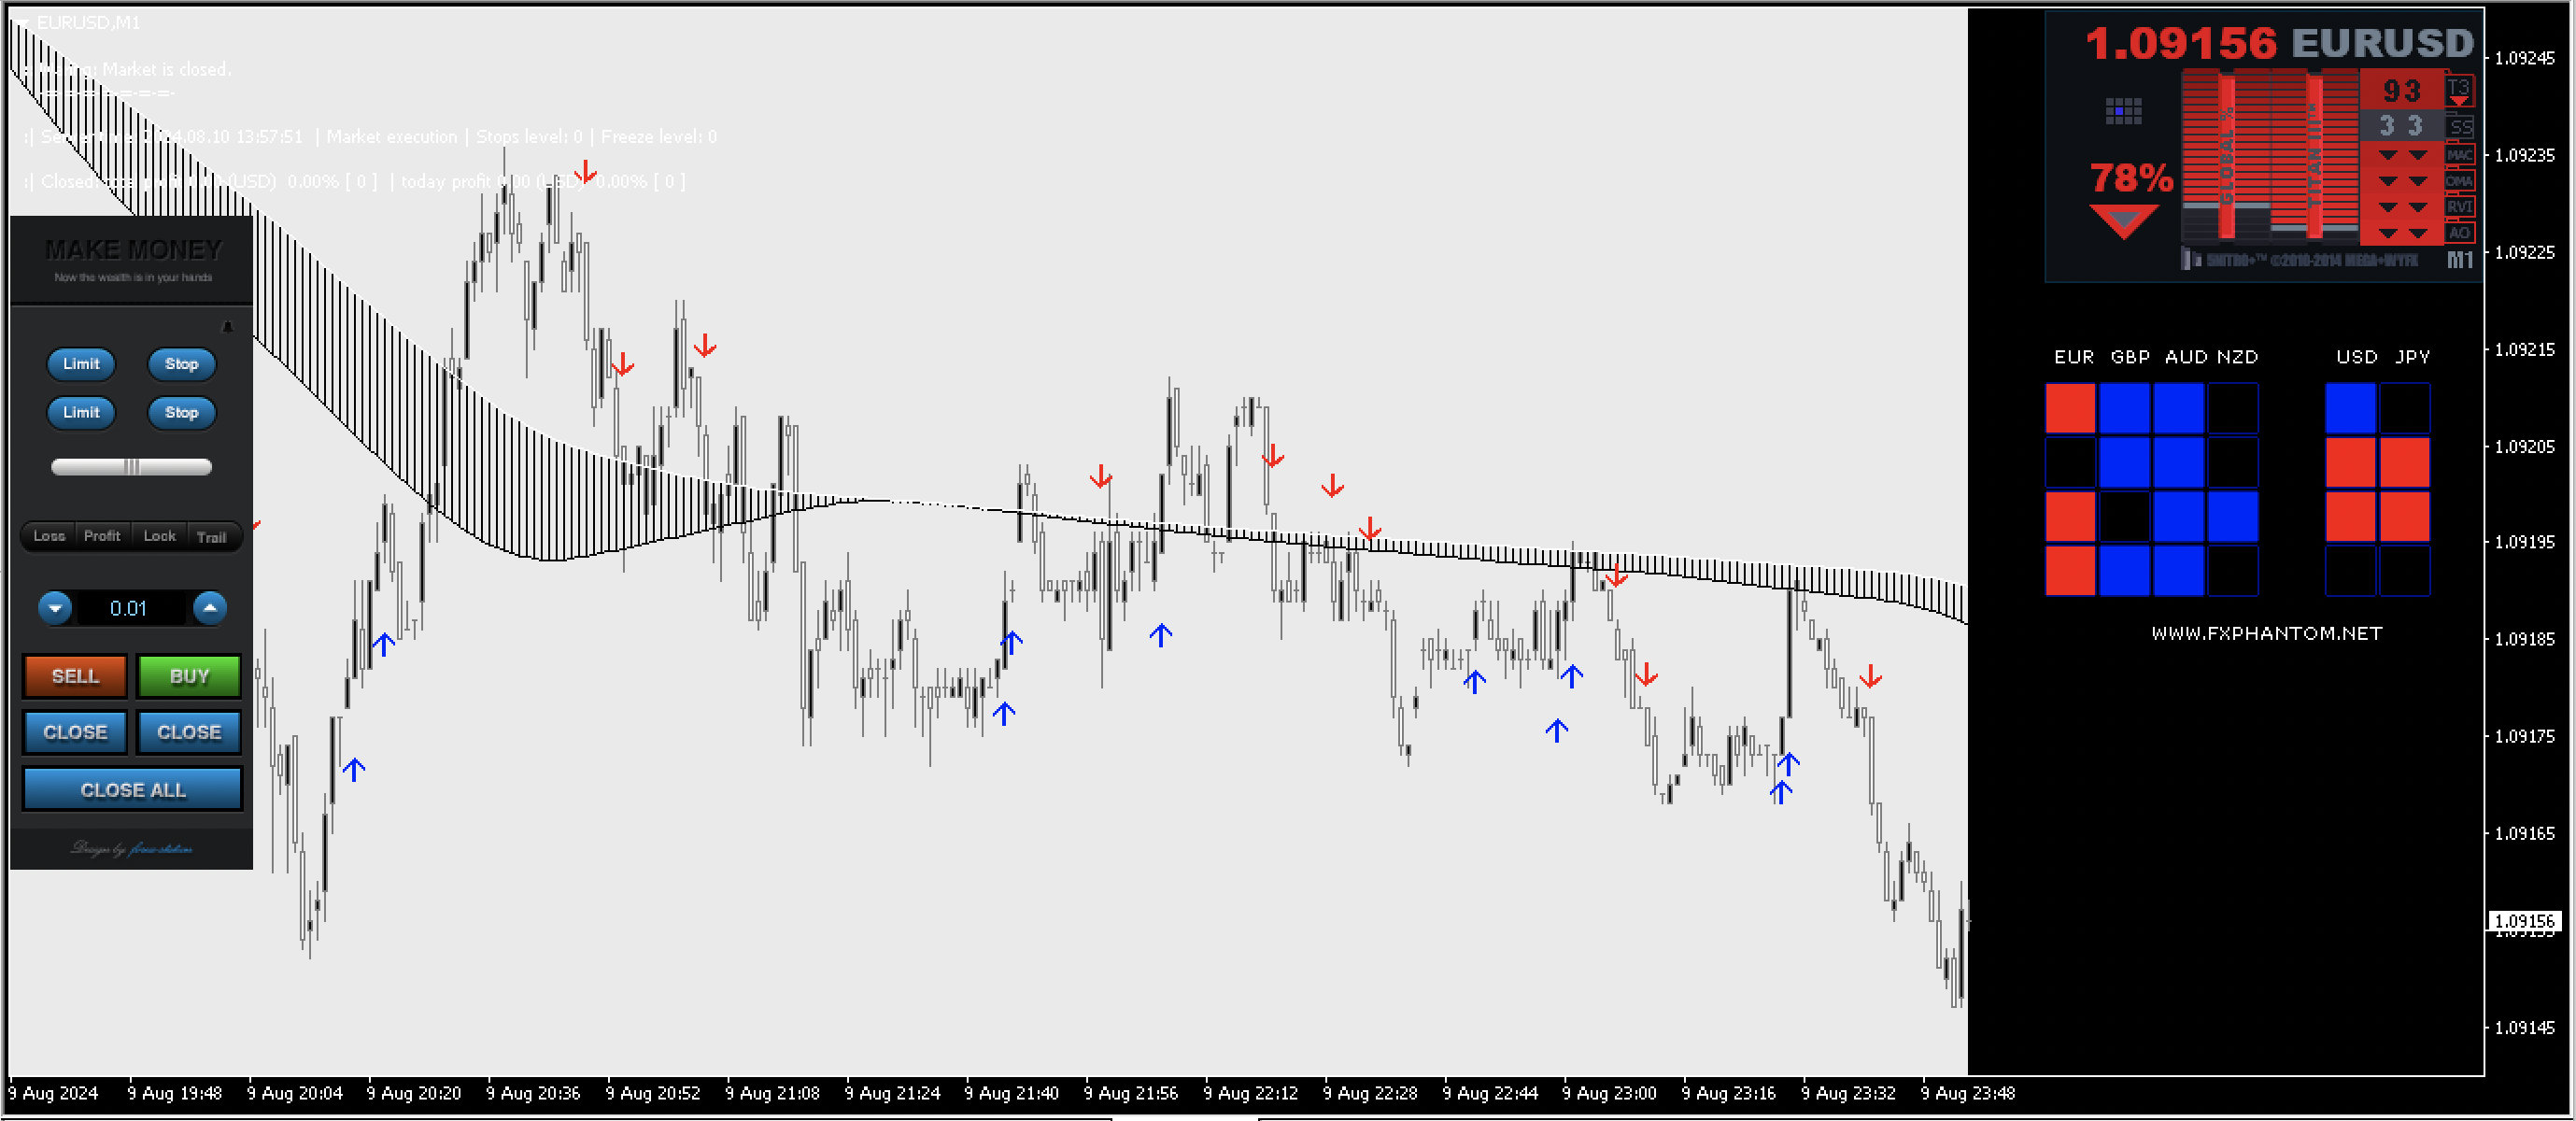Screen dimensions: 2576x1121
Task: Click the up arrow to increase lot size
Action: pyautogui.click(x=211, y=608)
